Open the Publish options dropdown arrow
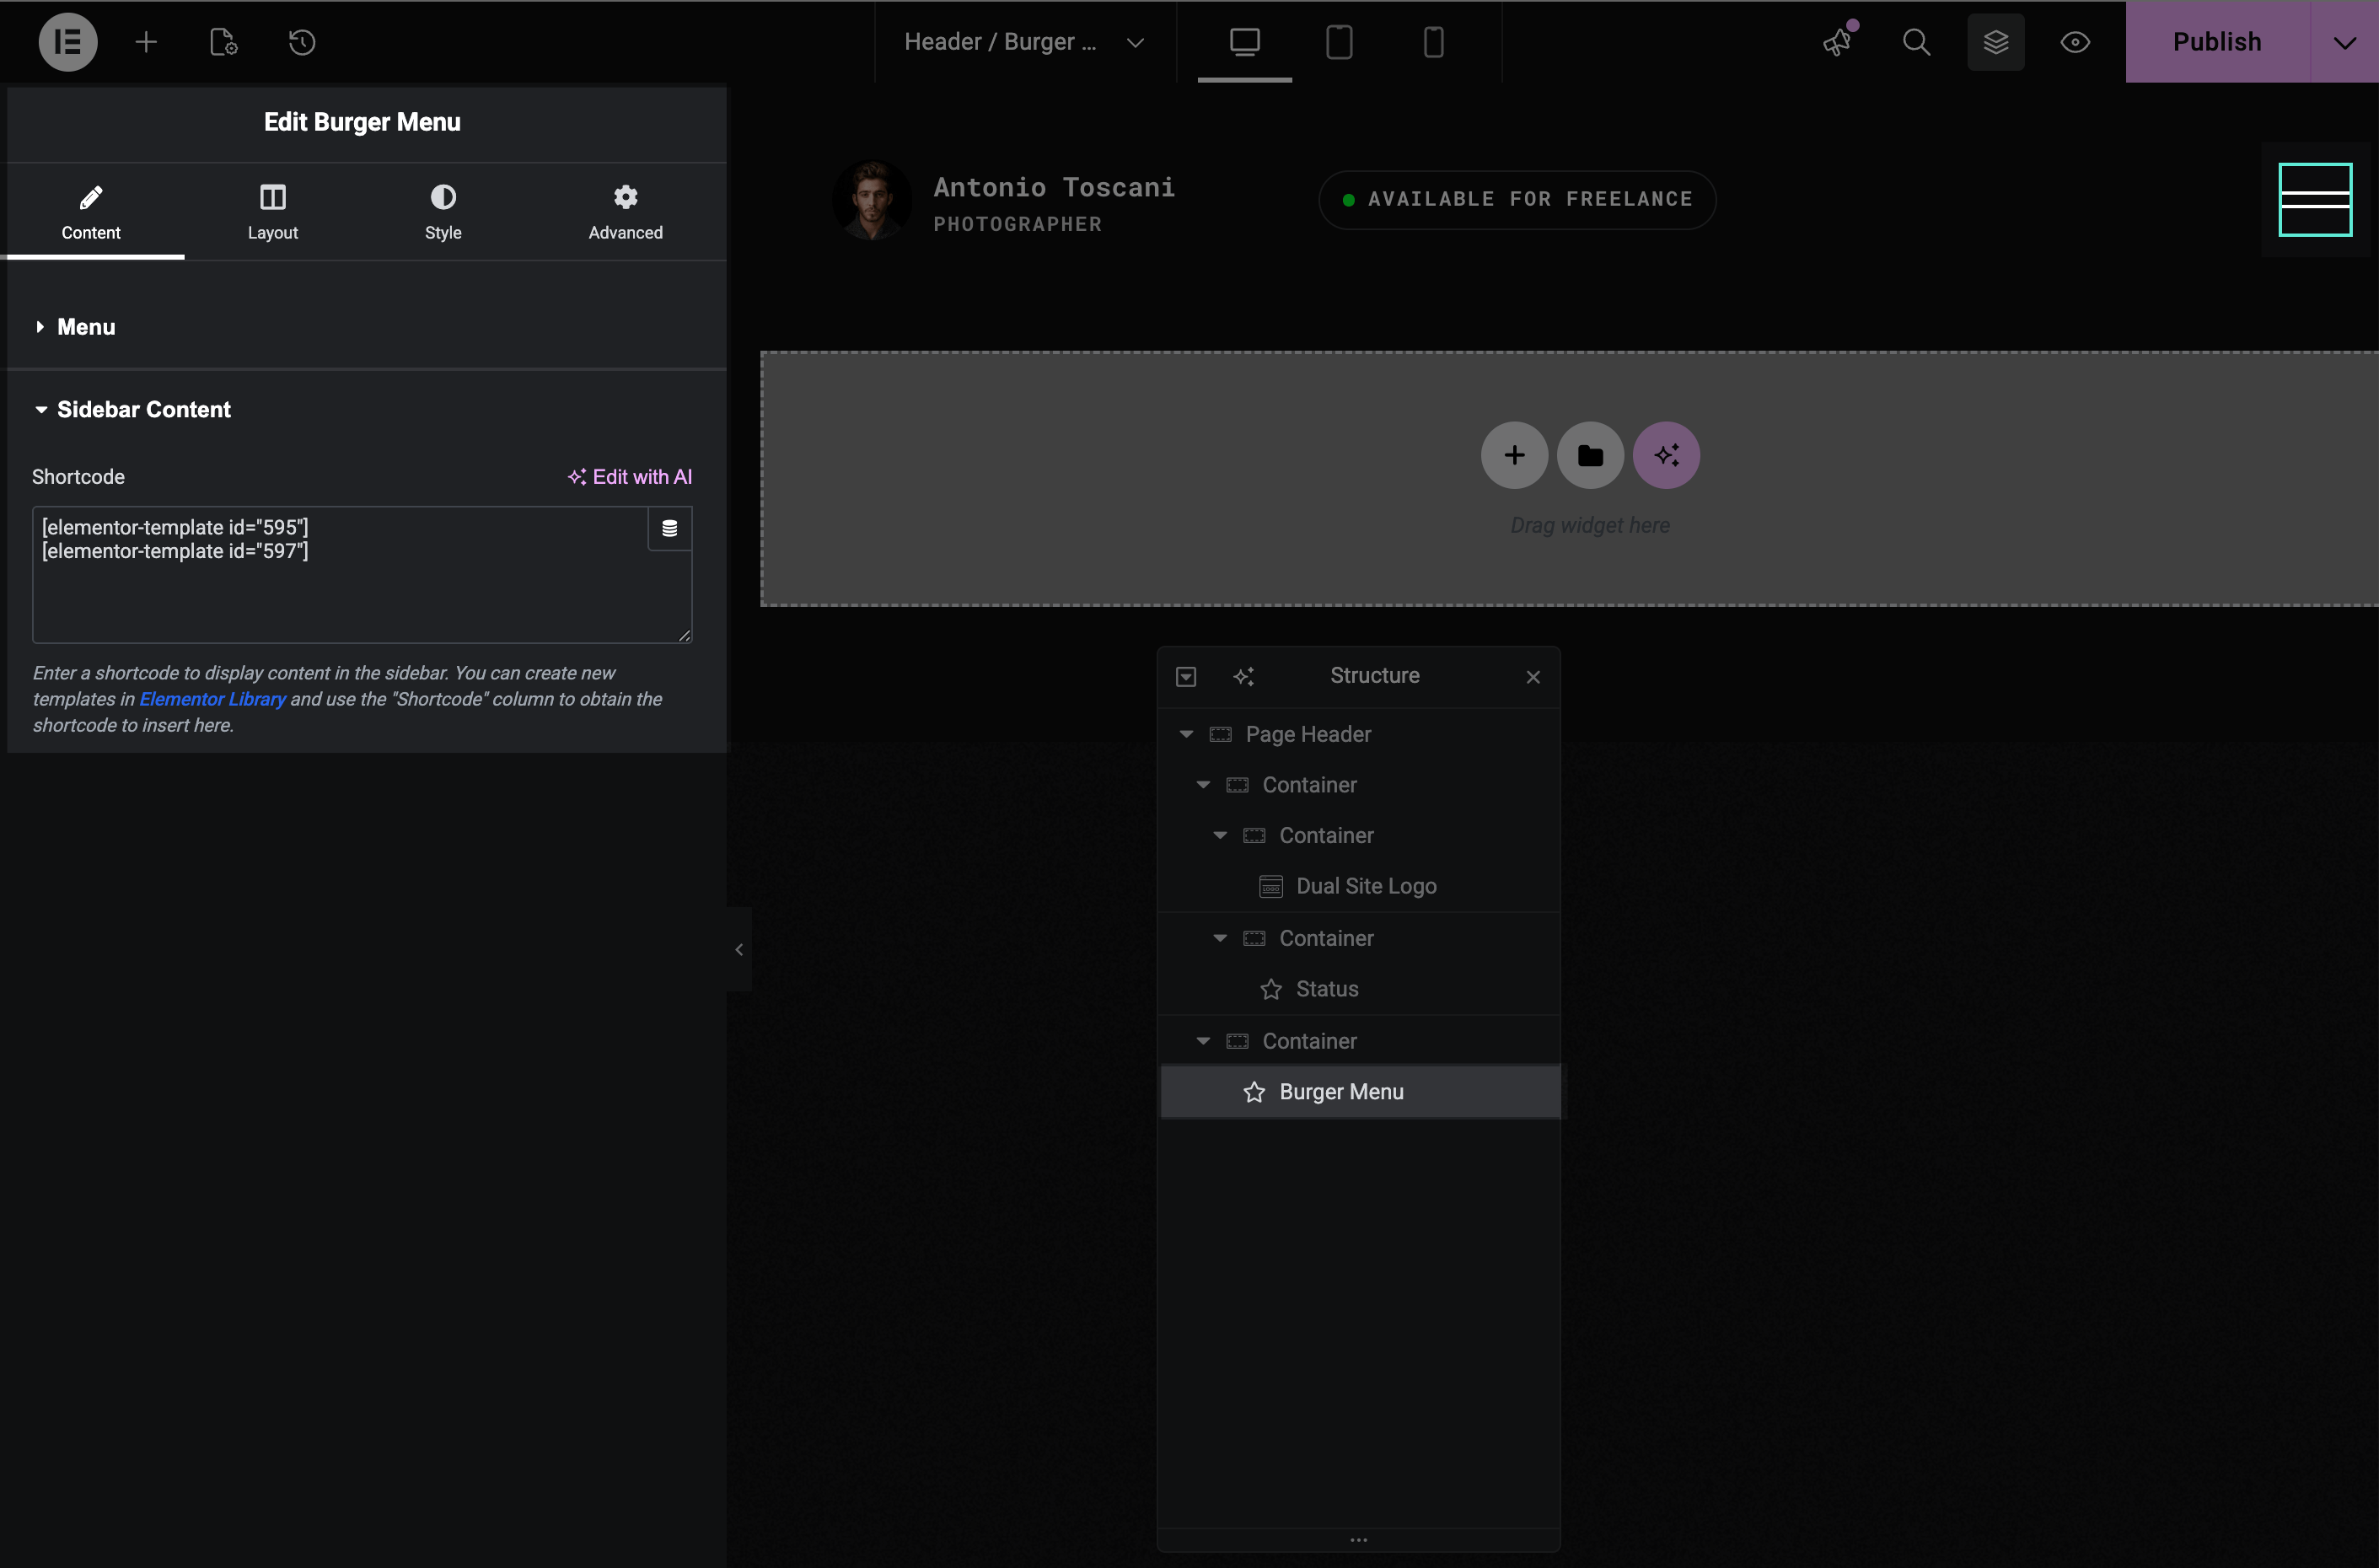Image resolution: width=2379 pixels, height=1568 pixels. coord(2344,42)
